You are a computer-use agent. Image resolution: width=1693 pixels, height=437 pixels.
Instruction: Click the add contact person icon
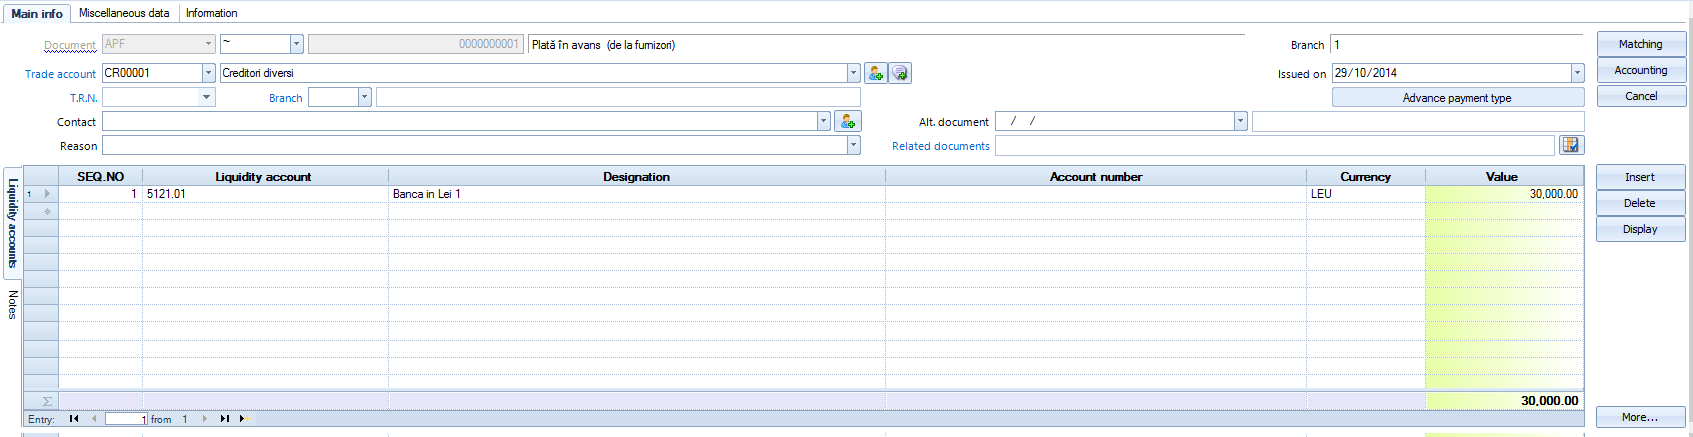pos(847,121)
